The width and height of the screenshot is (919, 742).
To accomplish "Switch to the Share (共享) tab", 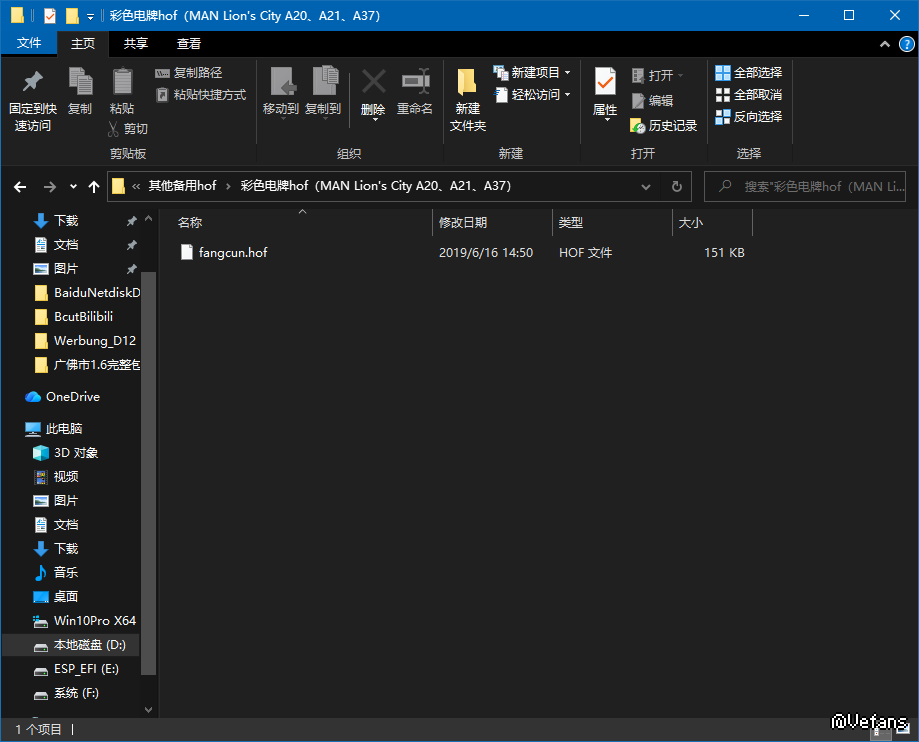I will coord(136,44).
